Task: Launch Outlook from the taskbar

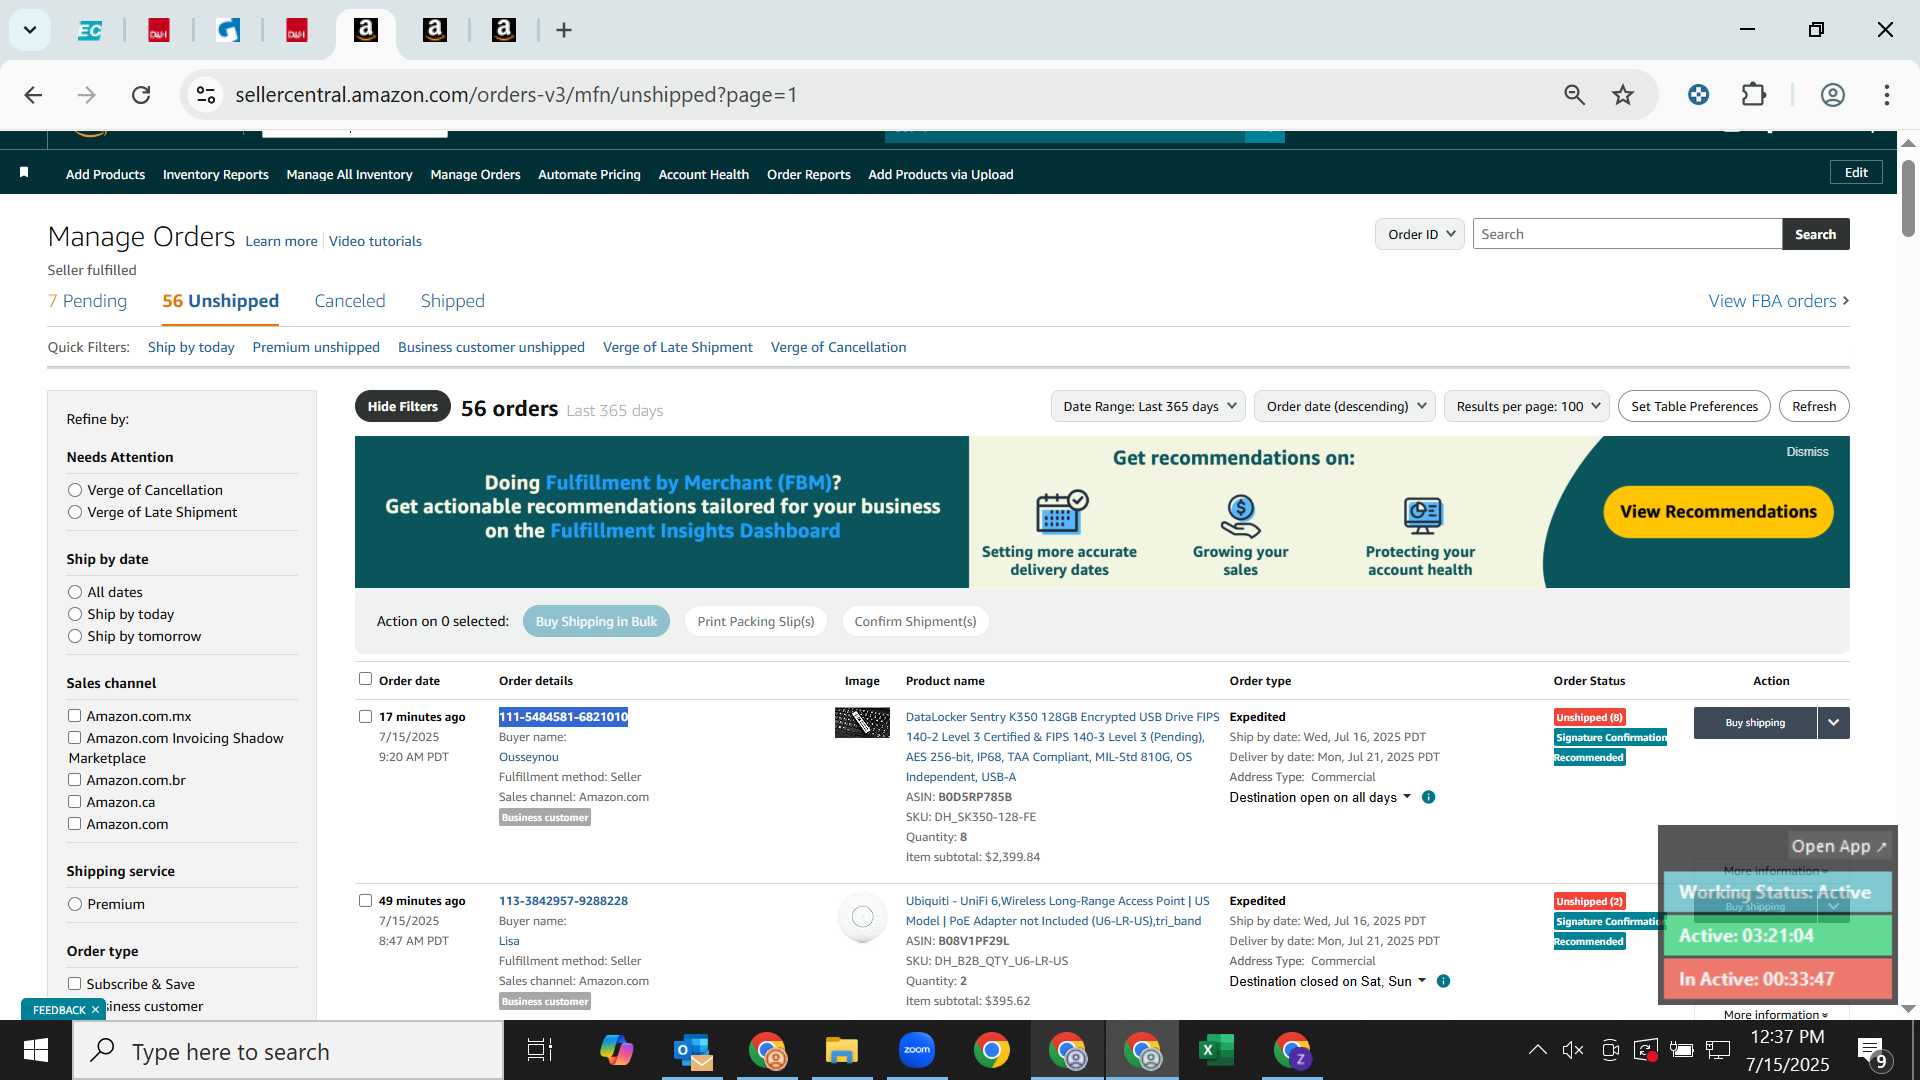Action: point(692,1051)
